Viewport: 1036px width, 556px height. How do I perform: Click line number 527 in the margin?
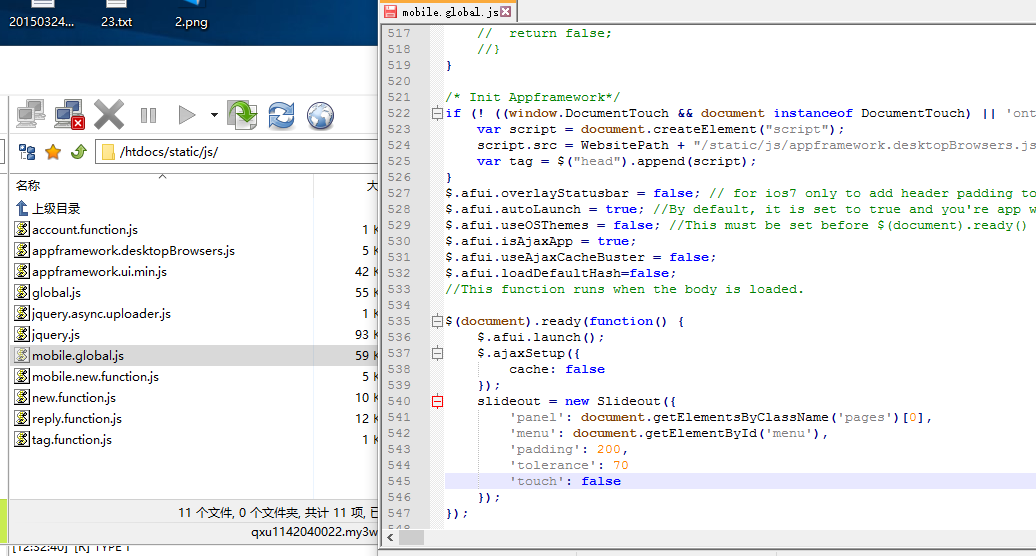399,193
